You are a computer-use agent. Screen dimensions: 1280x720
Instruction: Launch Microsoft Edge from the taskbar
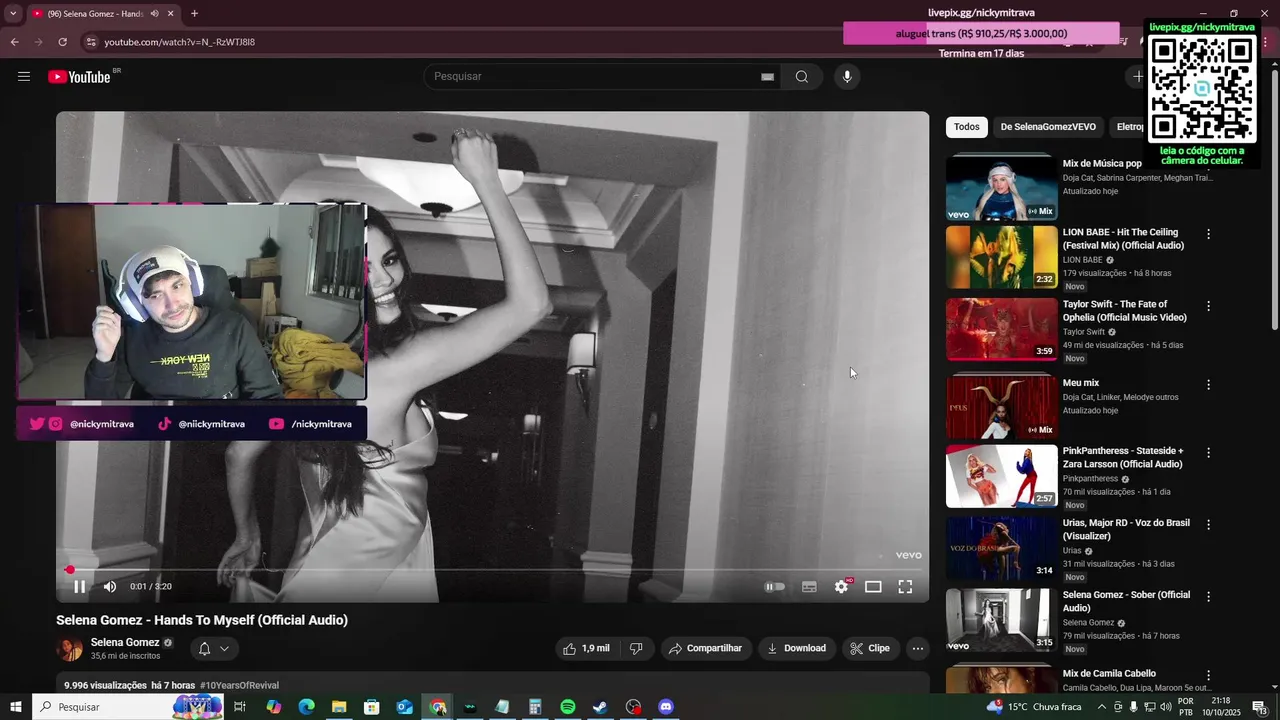[307, 707]
